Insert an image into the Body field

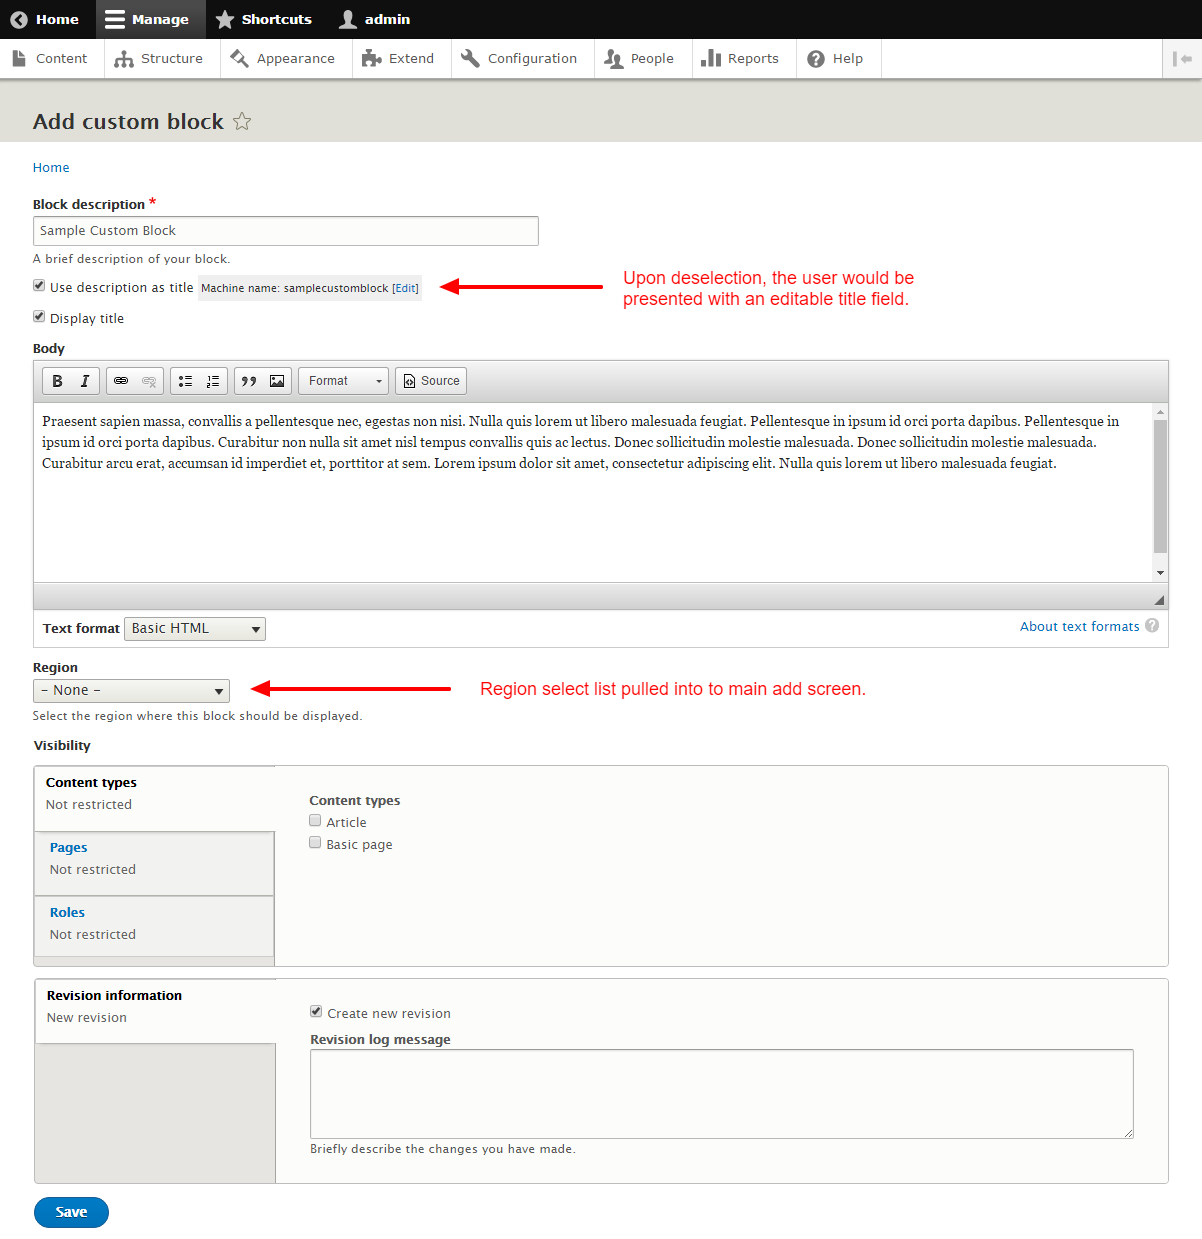coord(276,380)
